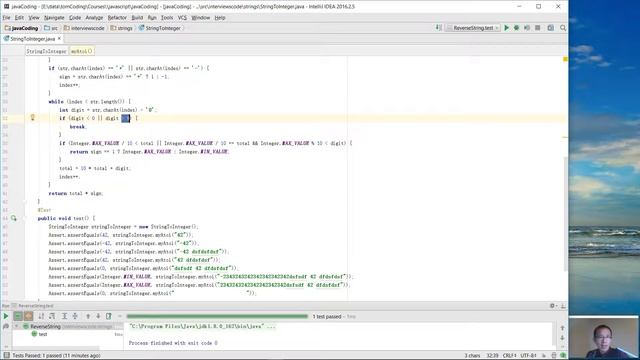Screen dimensions: 640x360
Task: Click javaCoding breadcrumb in navigation bar
Action: pyautogui.click(x=22, y=28)
